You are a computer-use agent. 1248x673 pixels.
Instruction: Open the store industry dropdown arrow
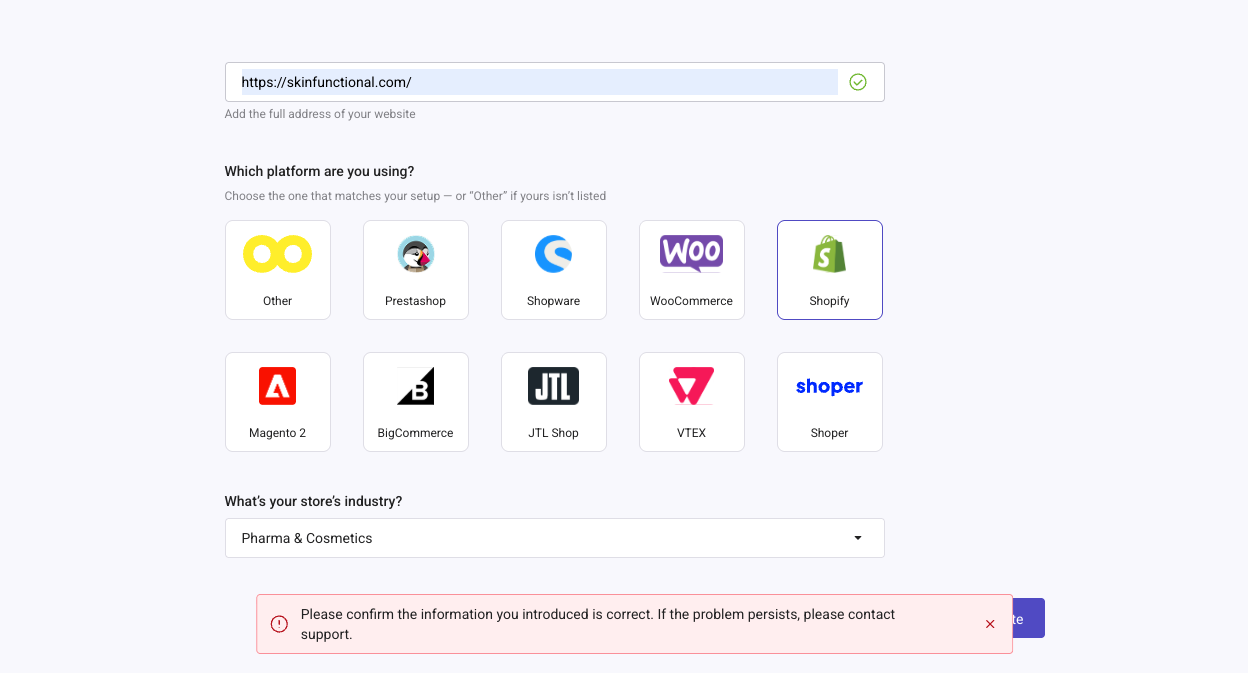click(857, 538)
